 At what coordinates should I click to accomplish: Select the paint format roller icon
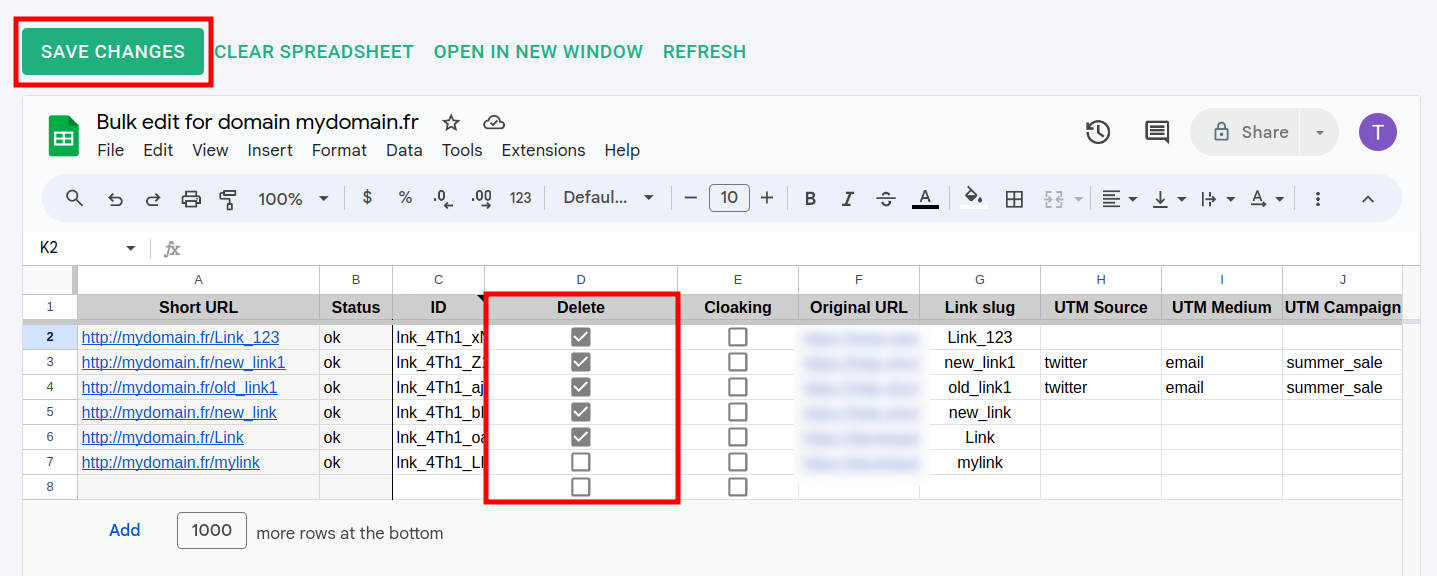pyautogui.click(x=228, y=199)
